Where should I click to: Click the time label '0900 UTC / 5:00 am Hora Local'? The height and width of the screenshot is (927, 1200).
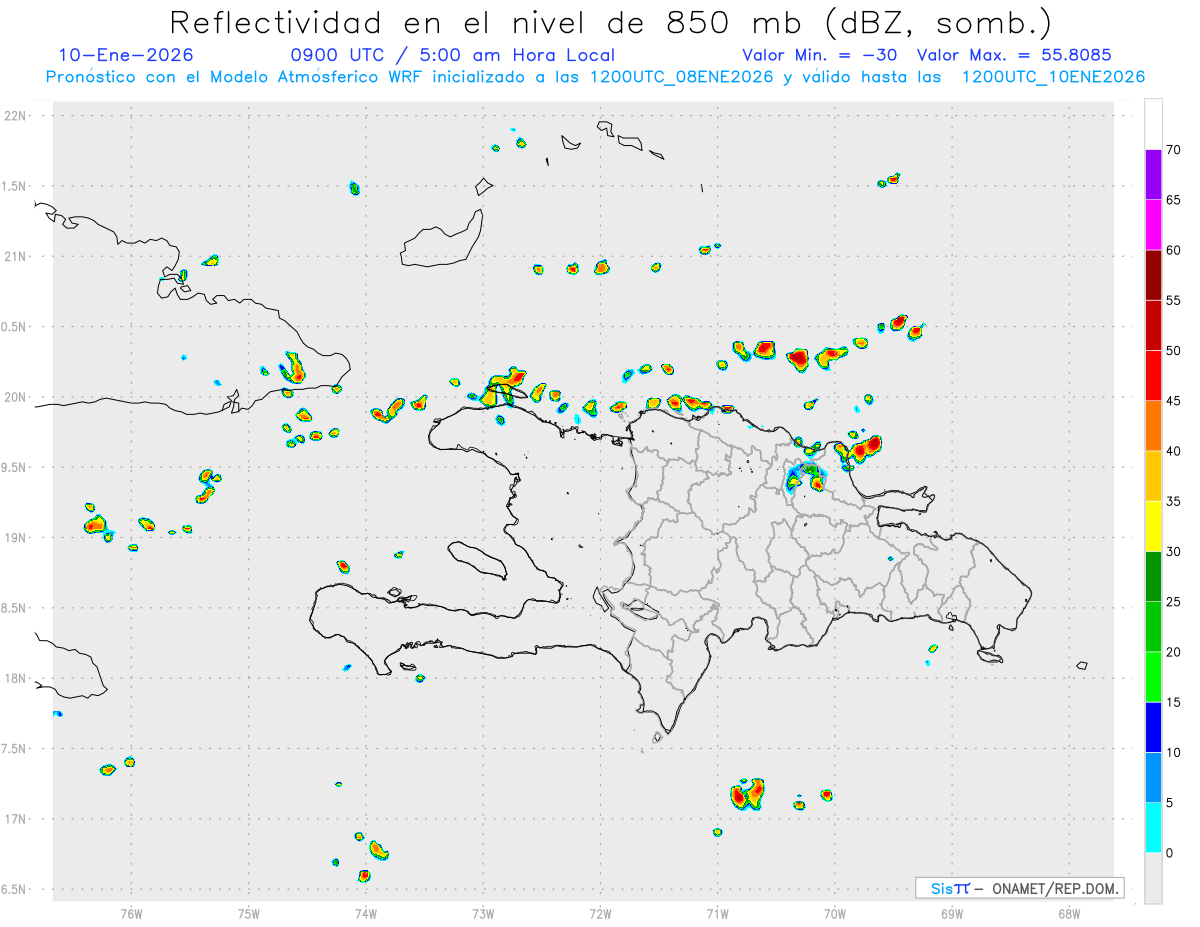coord(453,55)
